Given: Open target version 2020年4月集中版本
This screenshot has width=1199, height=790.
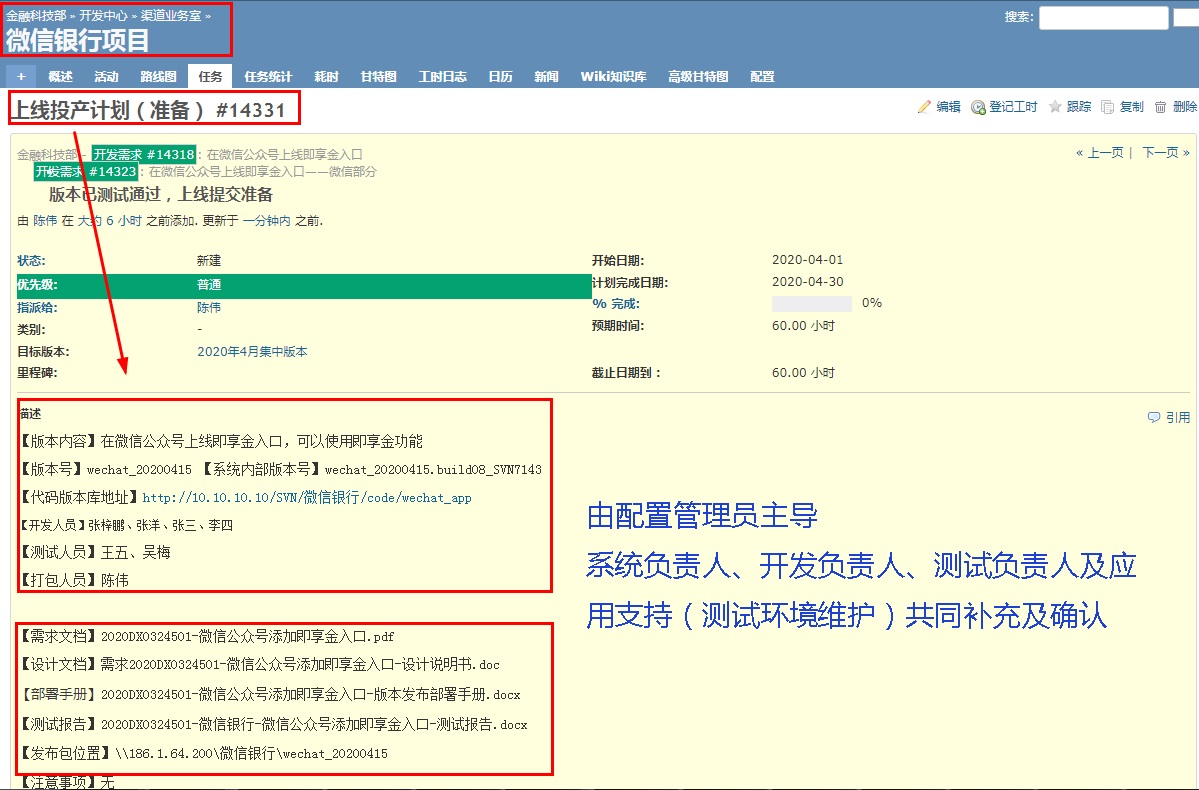Looking at the screenshot, I should tap(252, 352).
